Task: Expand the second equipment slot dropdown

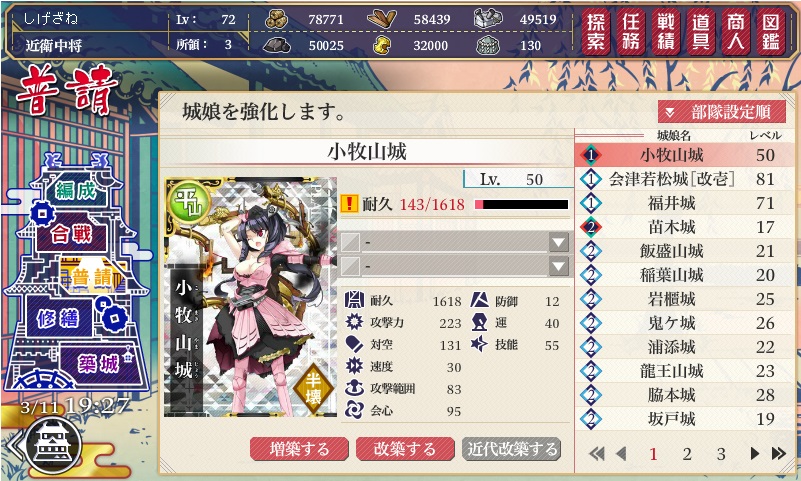Action: point(558,266)
